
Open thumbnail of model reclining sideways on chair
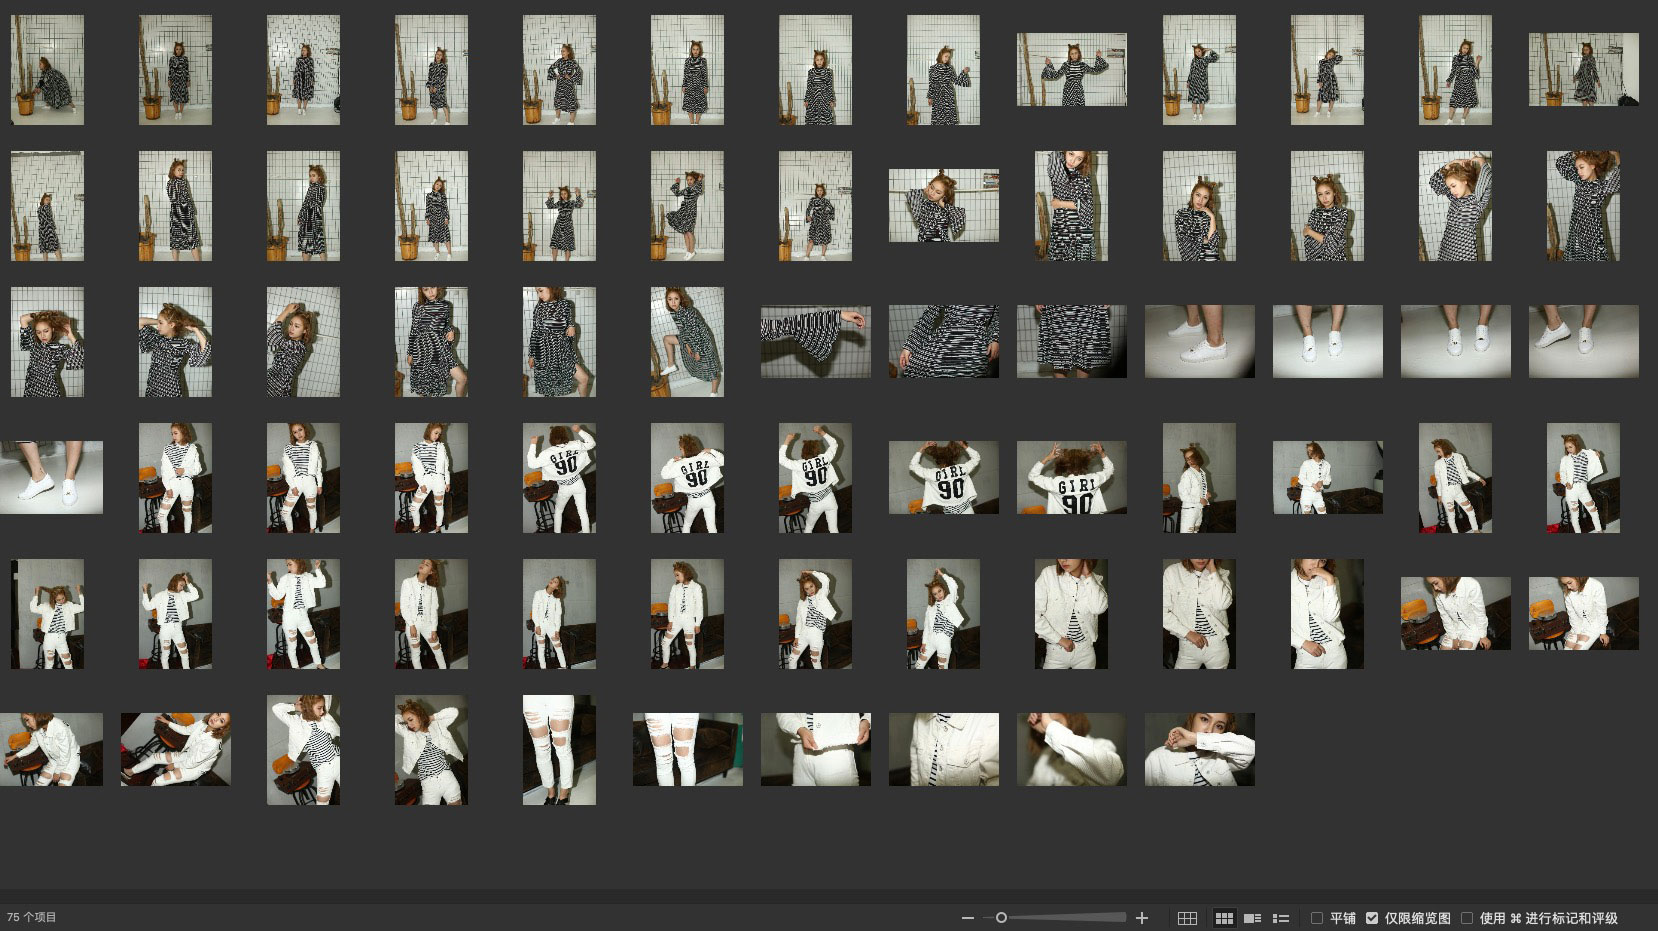175,749
